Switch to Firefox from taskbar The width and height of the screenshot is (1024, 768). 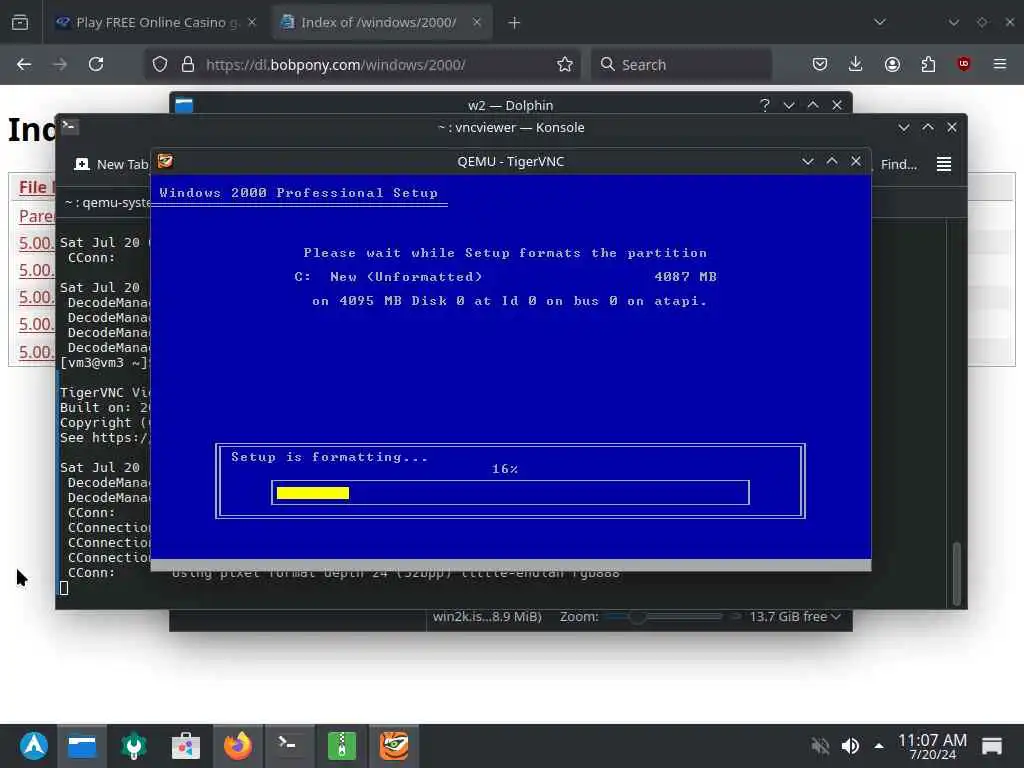[x=238, y=746]
